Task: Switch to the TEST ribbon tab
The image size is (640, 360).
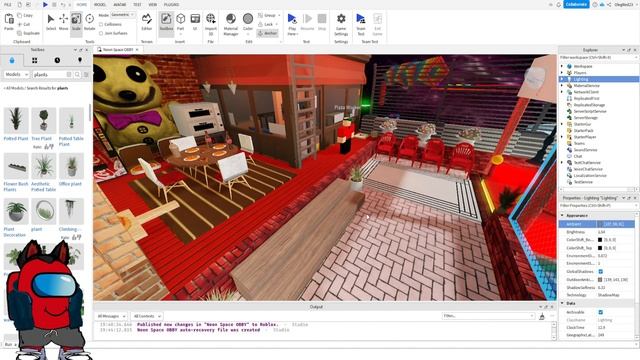Action: tap(137, 4)
